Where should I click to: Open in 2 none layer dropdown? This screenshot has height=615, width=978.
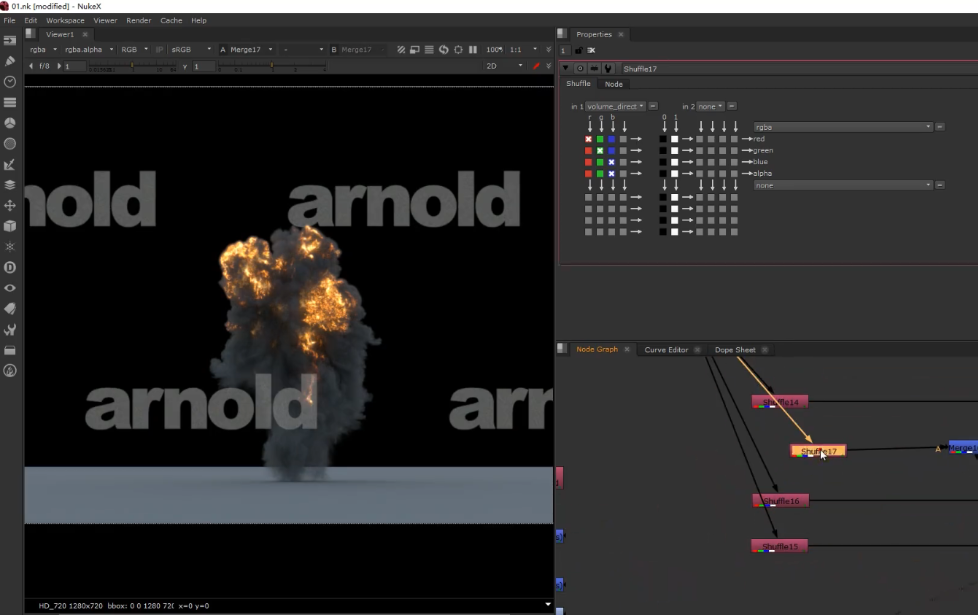[710, 106]
